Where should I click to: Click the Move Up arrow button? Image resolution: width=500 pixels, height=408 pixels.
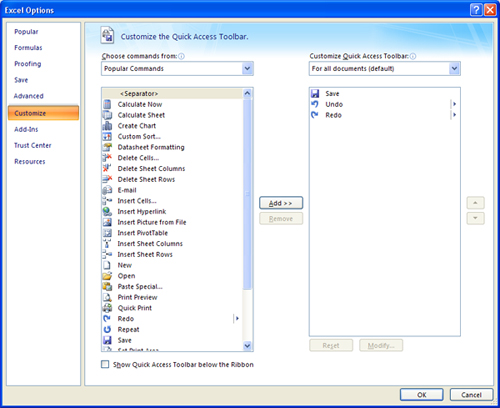(x=475, y=203)
